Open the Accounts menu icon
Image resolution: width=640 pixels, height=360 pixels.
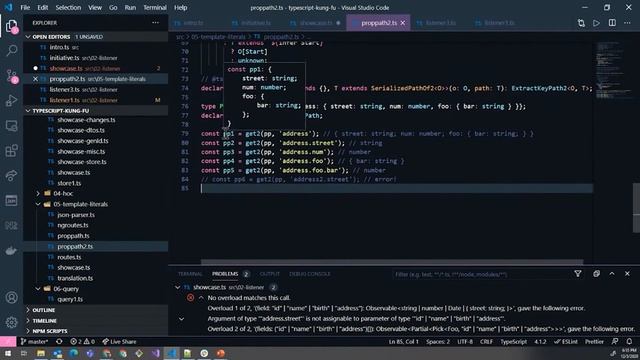(x=11, y=298)
